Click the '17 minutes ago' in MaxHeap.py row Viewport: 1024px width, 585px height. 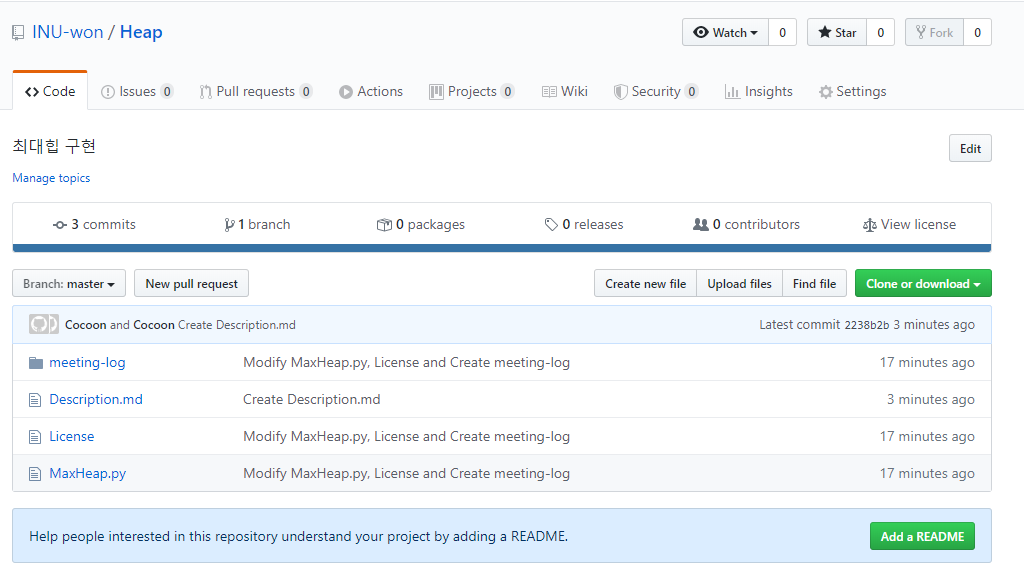pos(927,473)
